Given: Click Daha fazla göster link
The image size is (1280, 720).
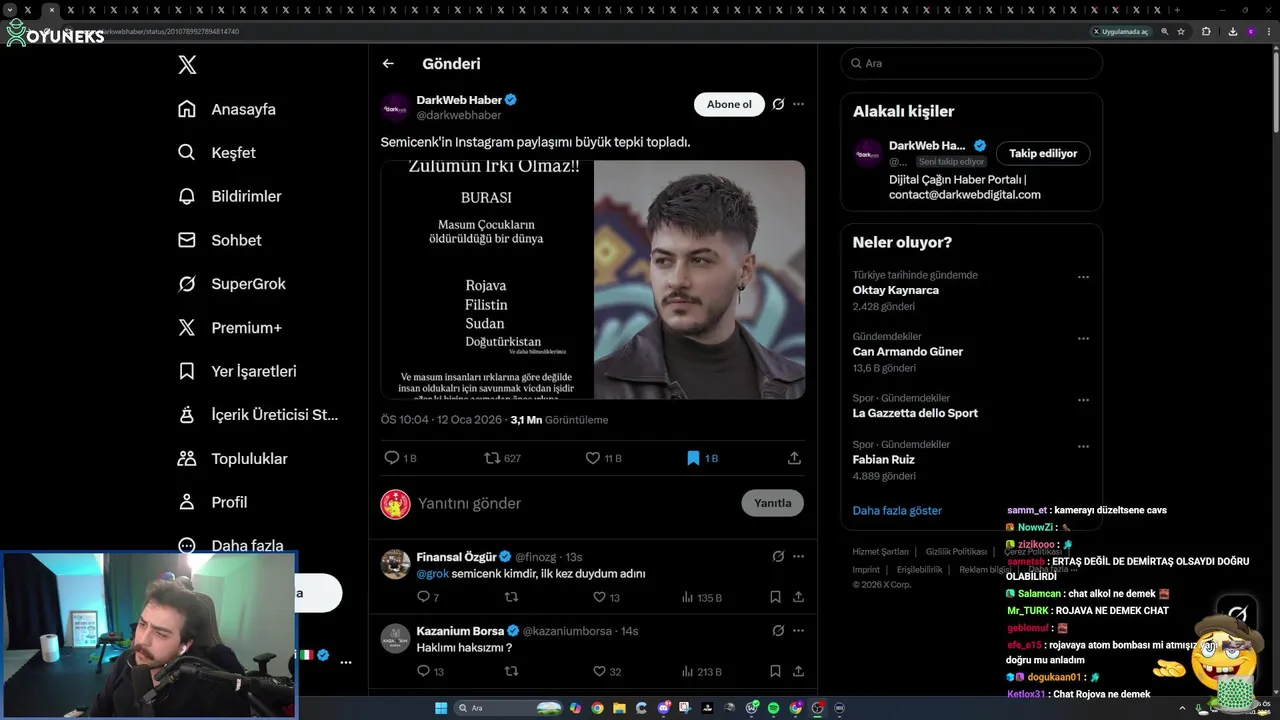Looking at the screenshot, I should click(x=897, y=510).
